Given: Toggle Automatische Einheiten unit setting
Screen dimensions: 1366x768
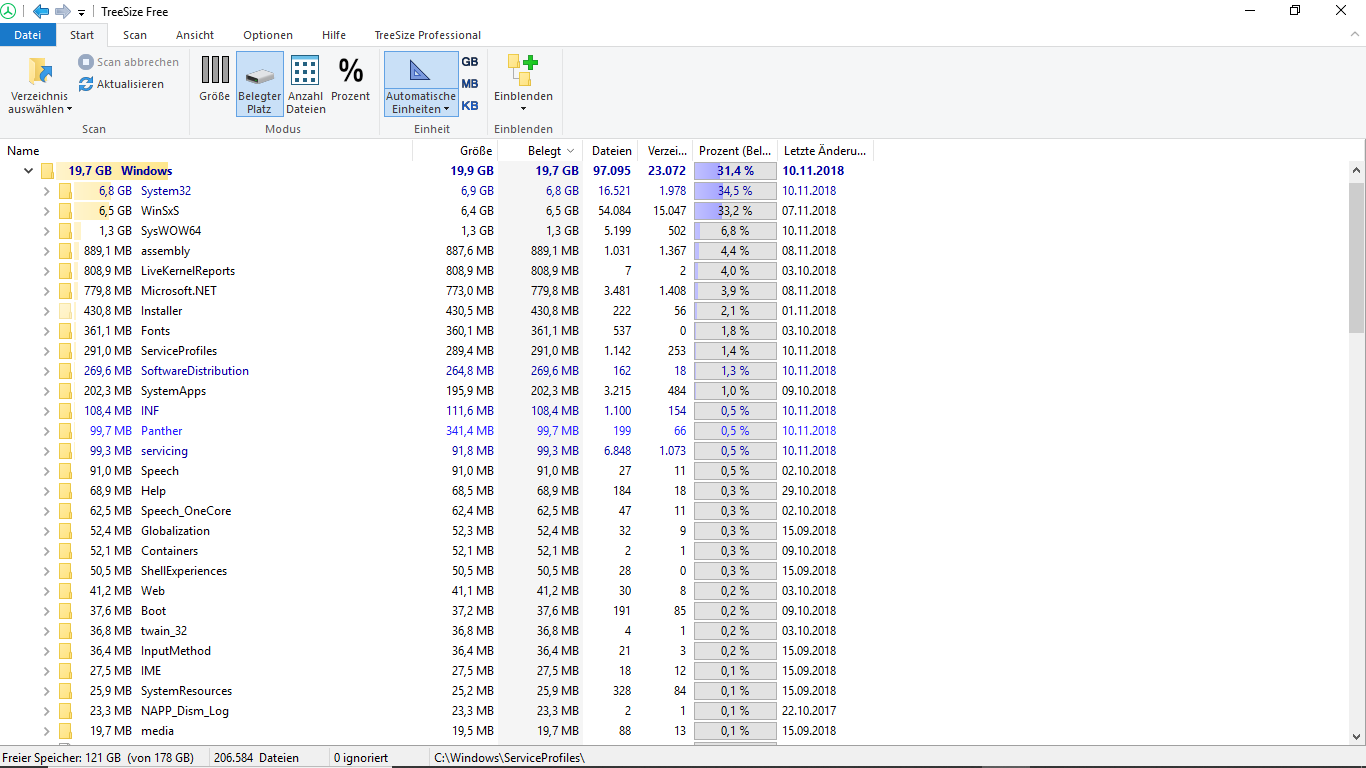Looking at the screenshot, I should (x=421, y=84).
